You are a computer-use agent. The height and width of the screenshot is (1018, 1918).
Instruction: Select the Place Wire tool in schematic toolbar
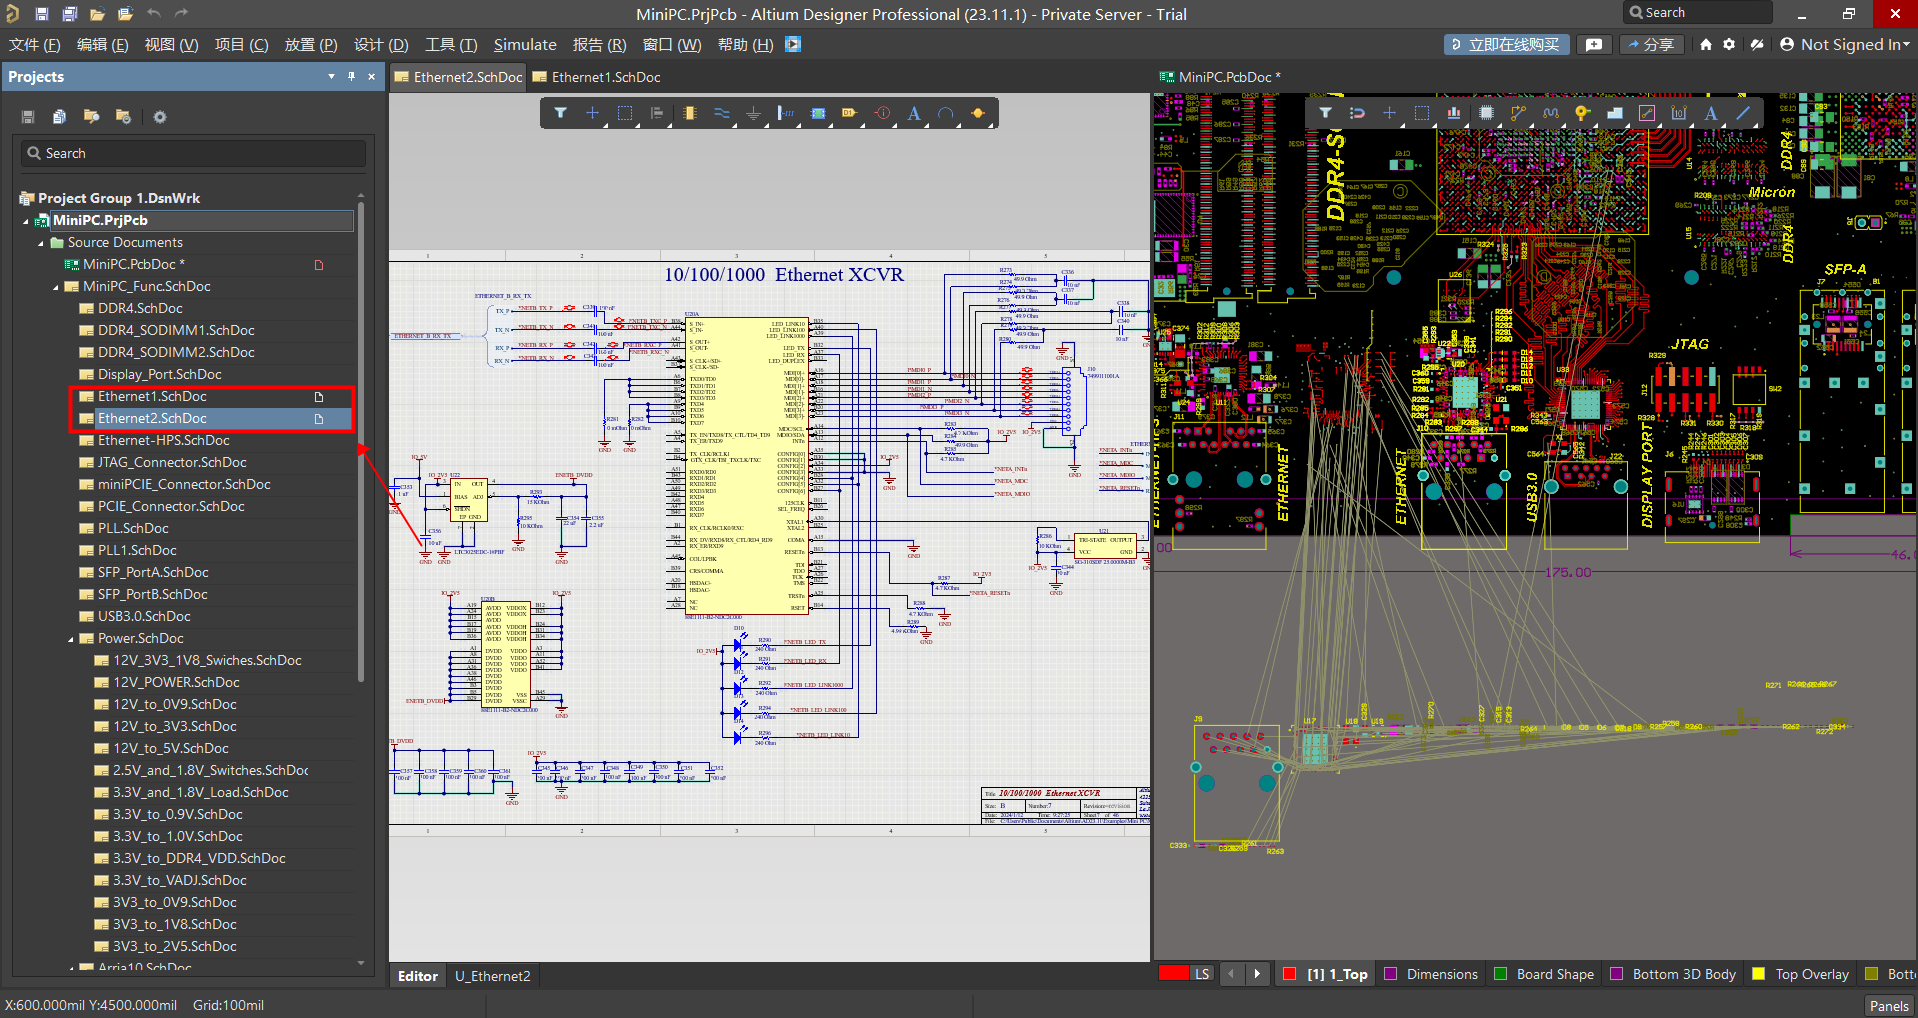tap(721, 114)
